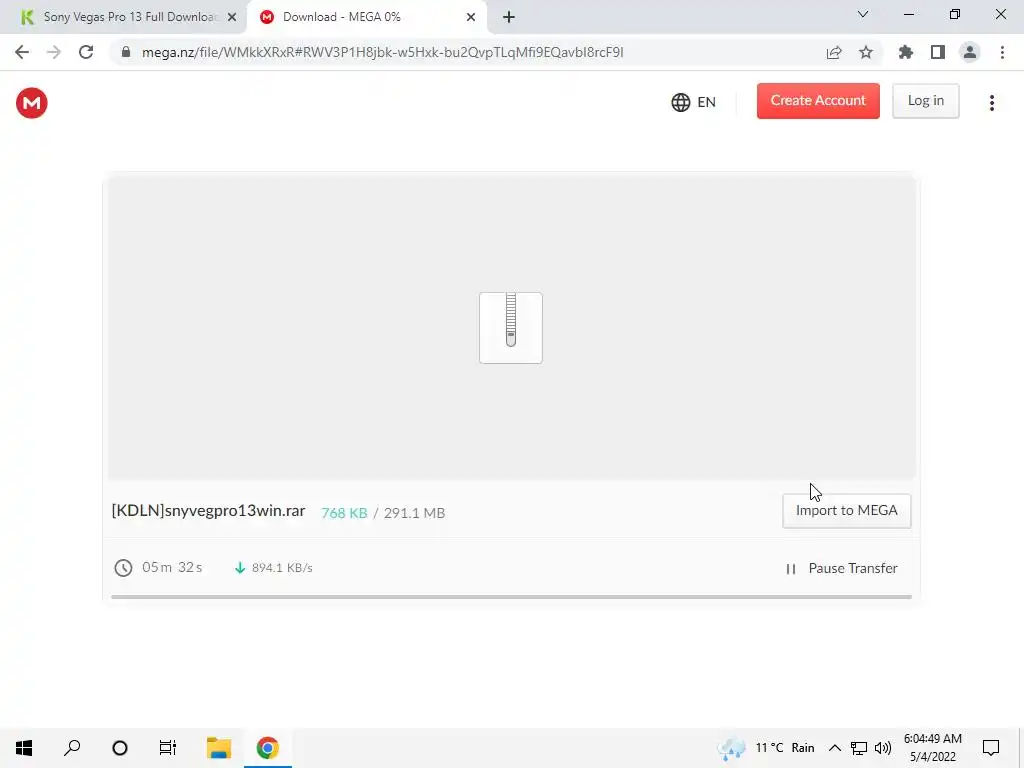Minimize the Chrome window
1024x768 pixels.
point(909,14)
